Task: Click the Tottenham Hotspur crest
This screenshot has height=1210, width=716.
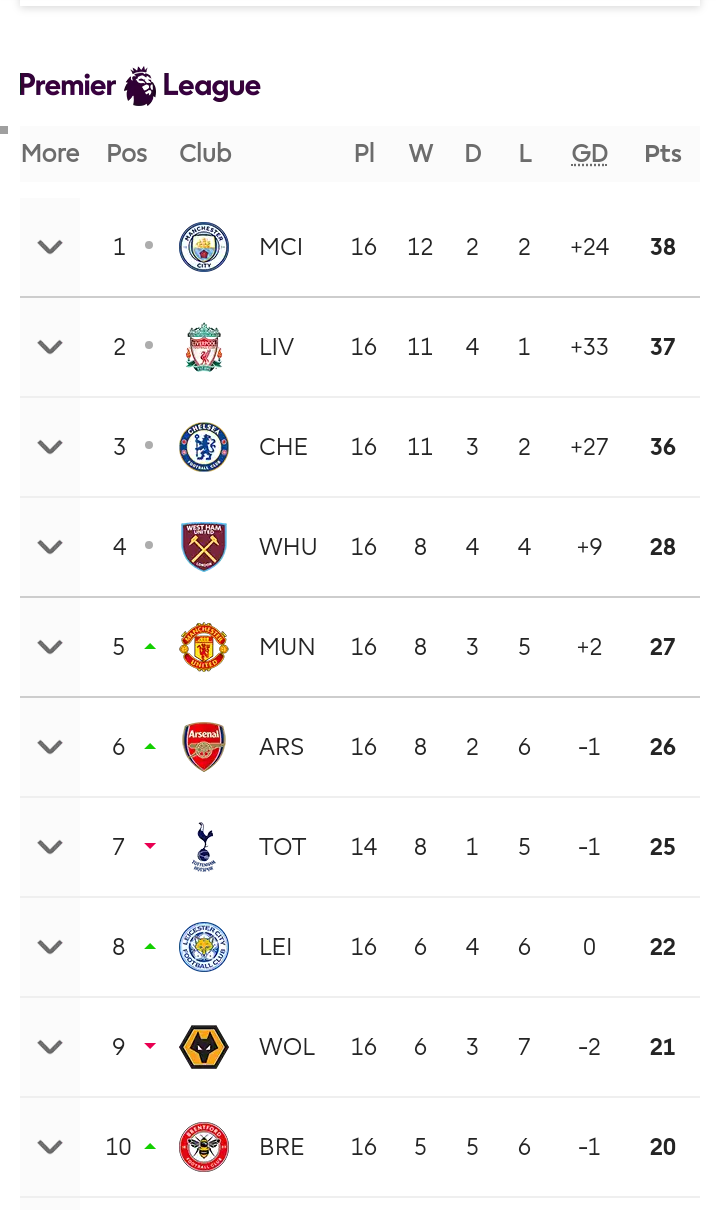Action: pos(204,847)
